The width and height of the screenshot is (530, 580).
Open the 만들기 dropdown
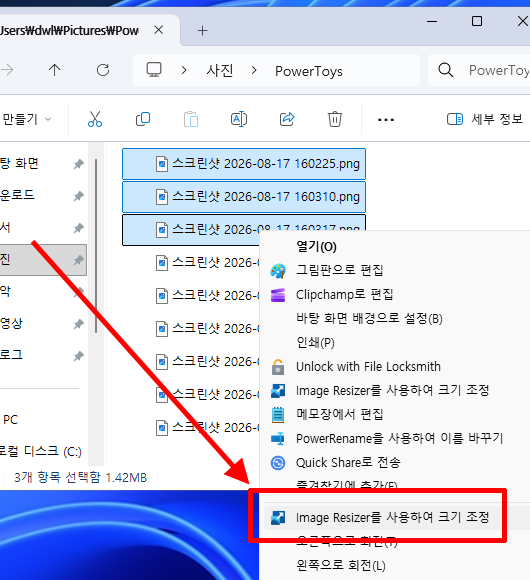point(26,119)
